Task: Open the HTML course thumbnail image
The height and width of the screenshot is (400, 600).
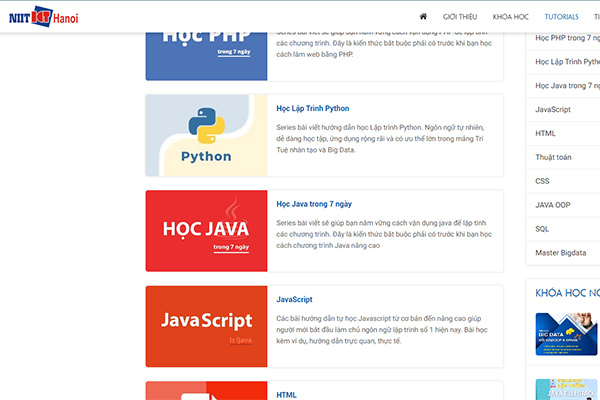Action: point(206,390)
